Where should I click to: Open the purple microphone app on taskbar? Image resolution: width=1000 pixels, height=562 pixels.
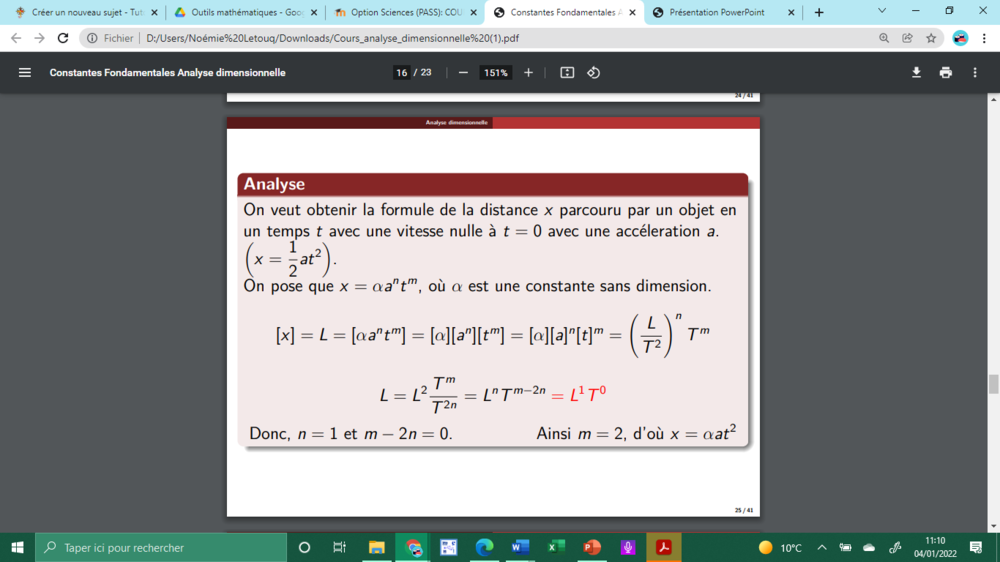[628, 547]
